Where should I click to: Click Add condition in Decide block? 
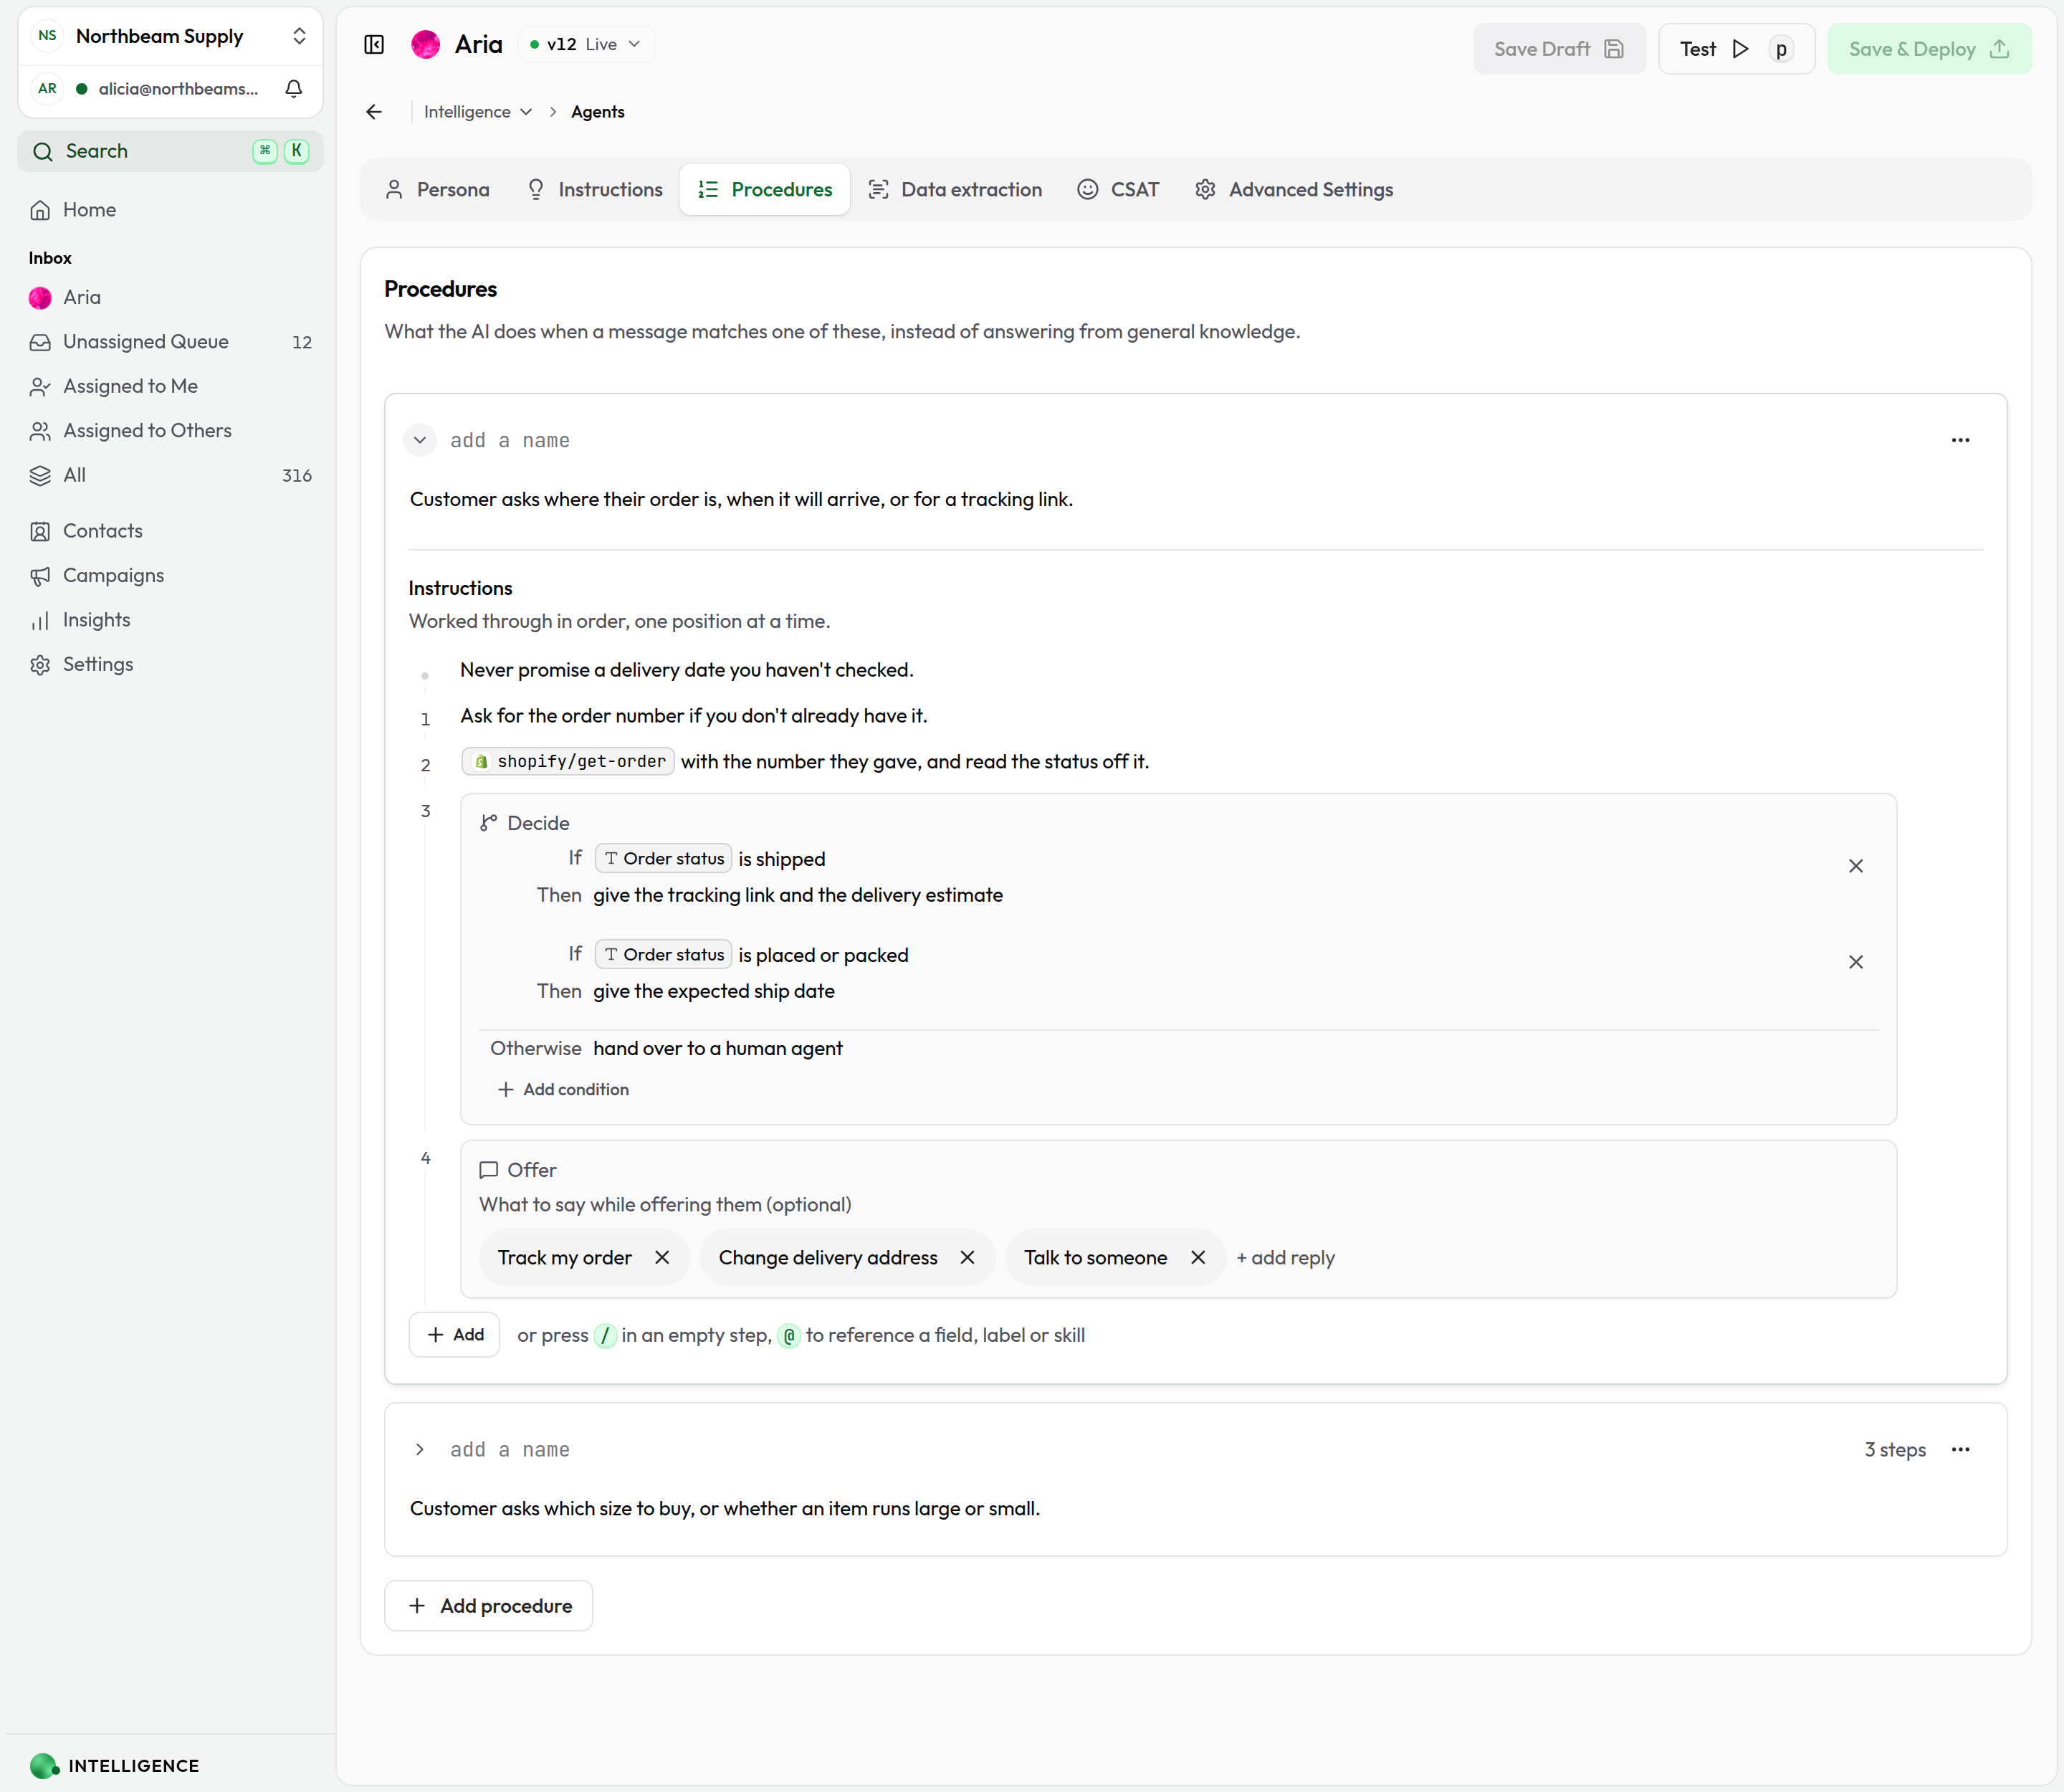(x=563, y=1089)
